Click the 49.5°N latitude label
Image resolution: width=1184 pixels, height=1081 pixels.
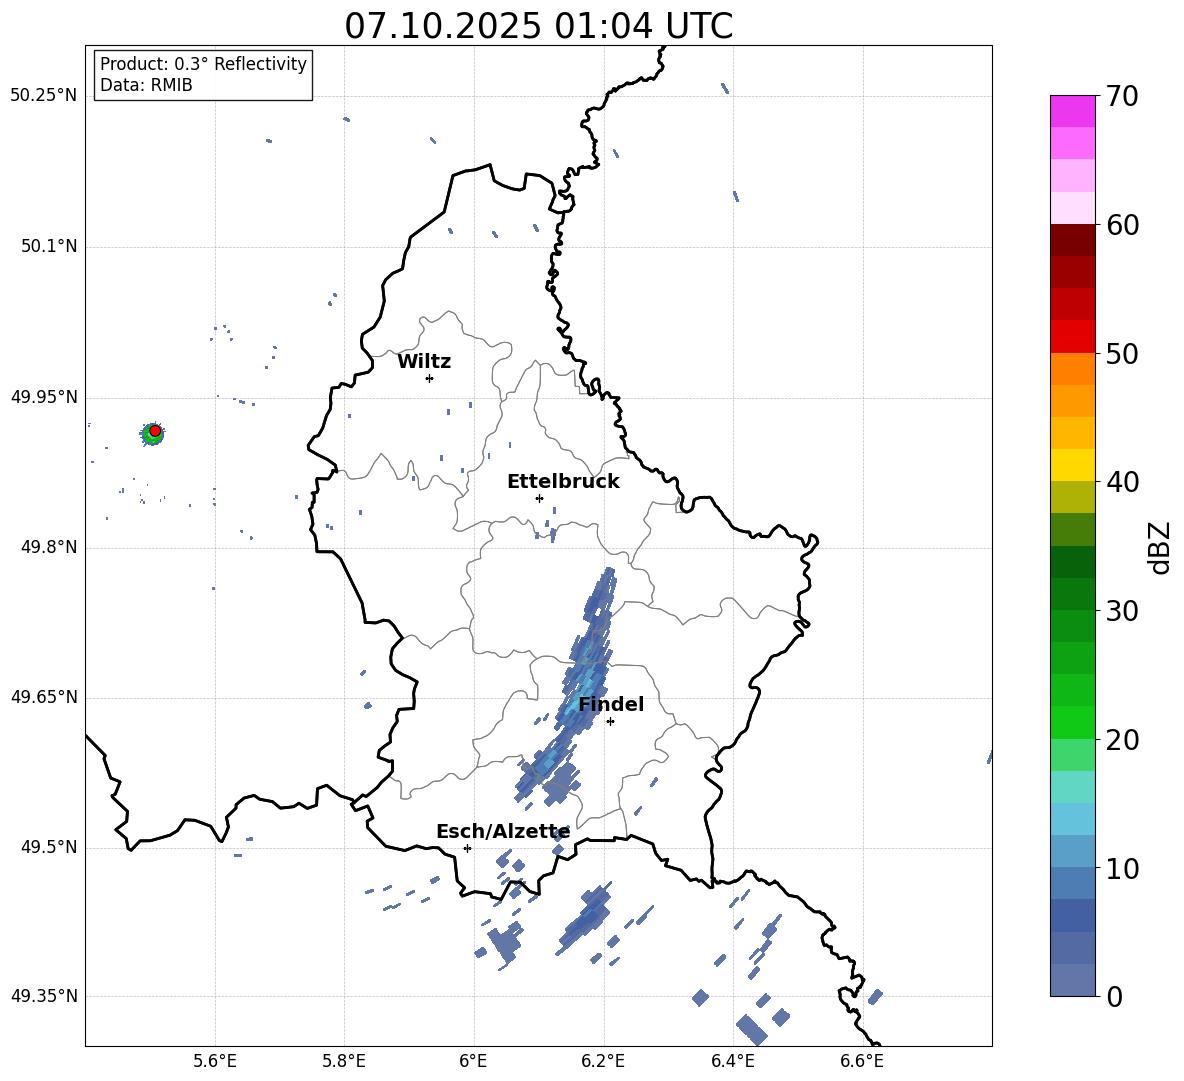click(x=49, y=847)
